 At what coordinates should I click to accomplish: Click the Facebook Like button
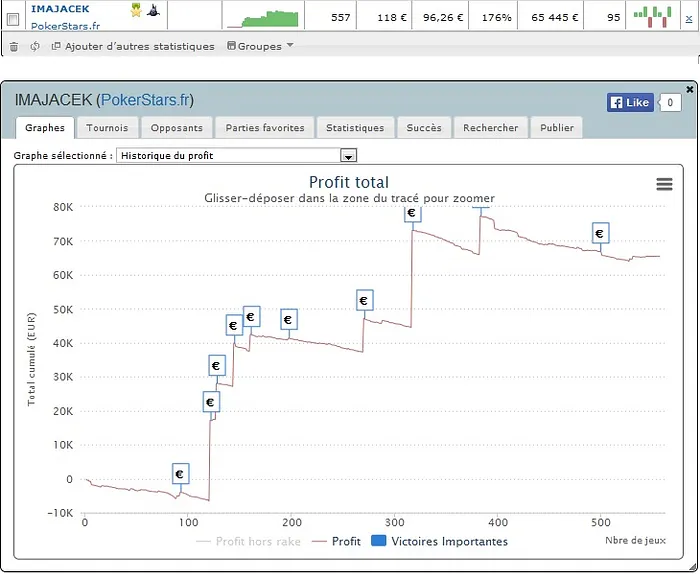pyautogui.click(x=629, y=102)
